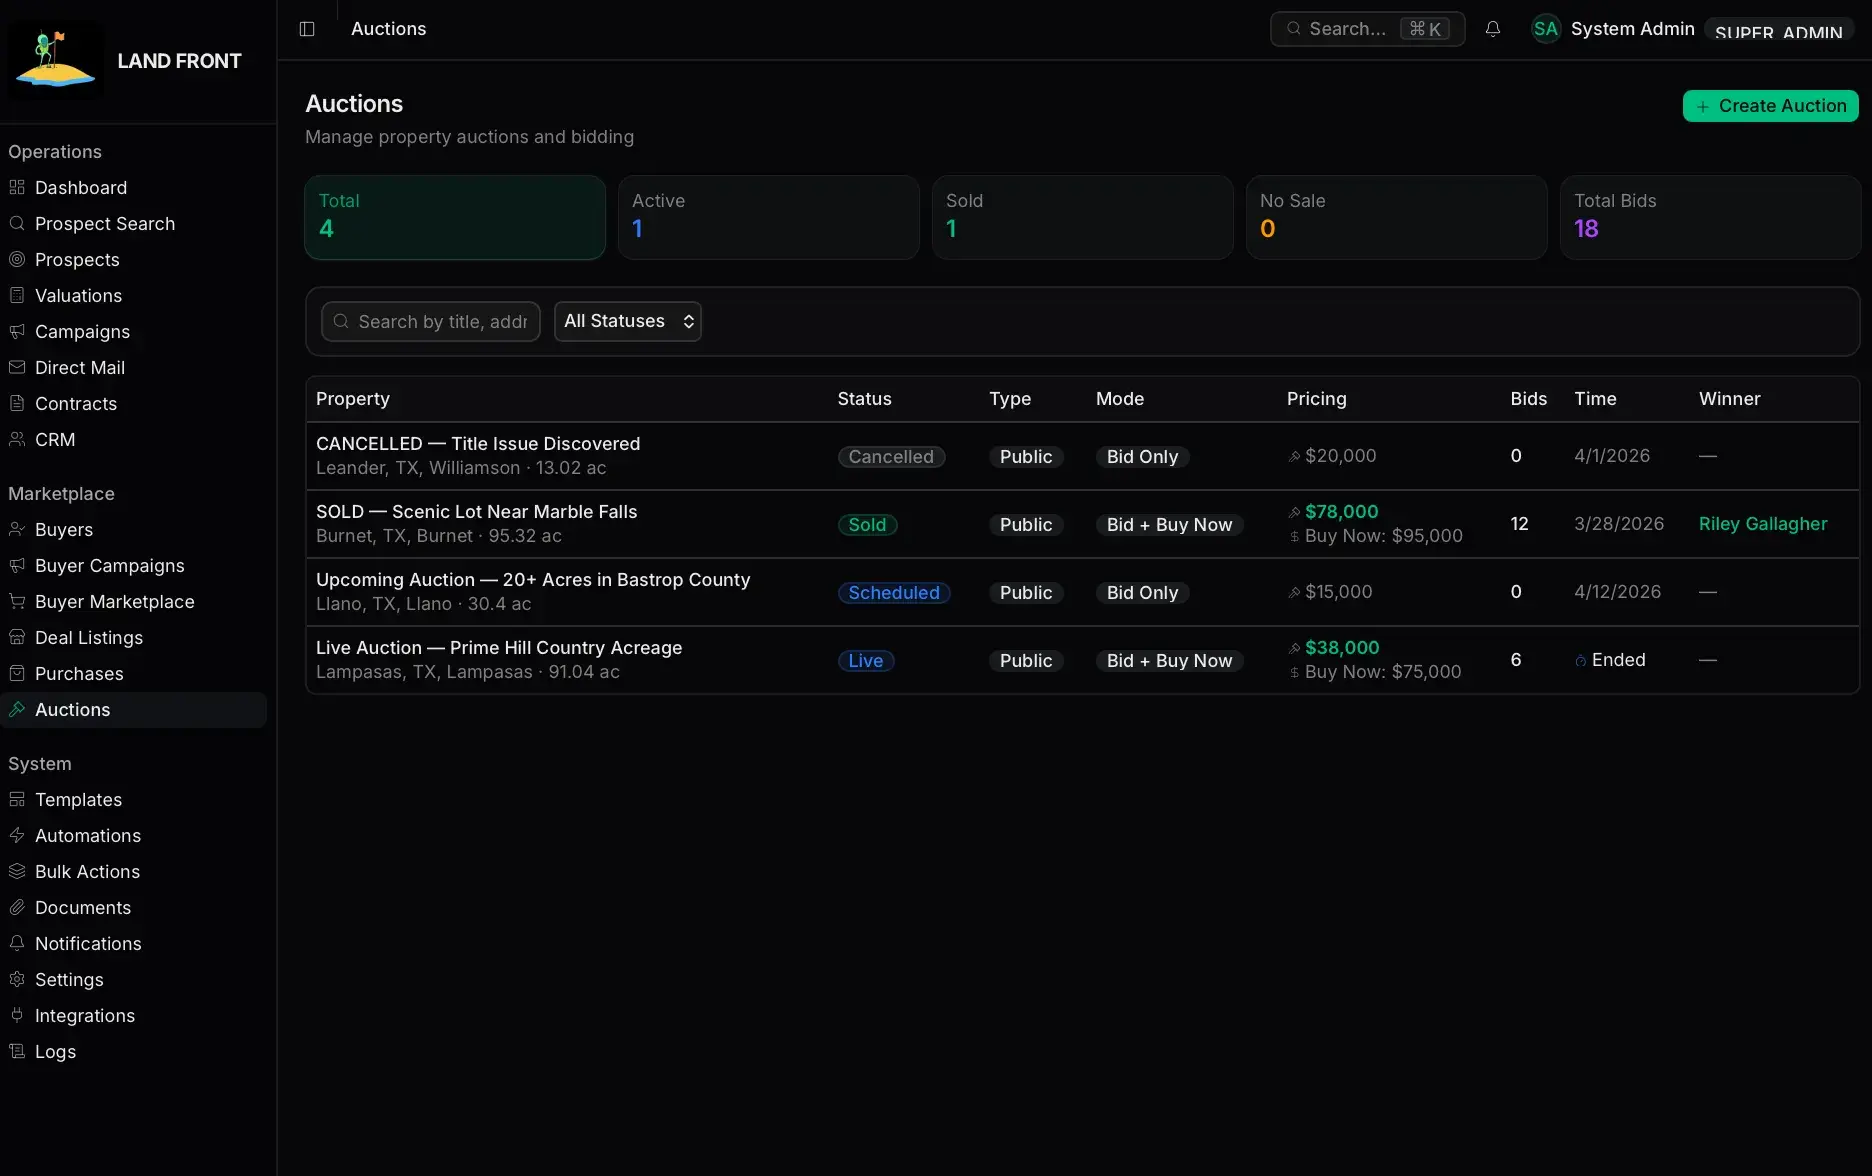Click the Riley Gallagher winner link
The image size is (1872, 1176).
(x=1763, y=523)
